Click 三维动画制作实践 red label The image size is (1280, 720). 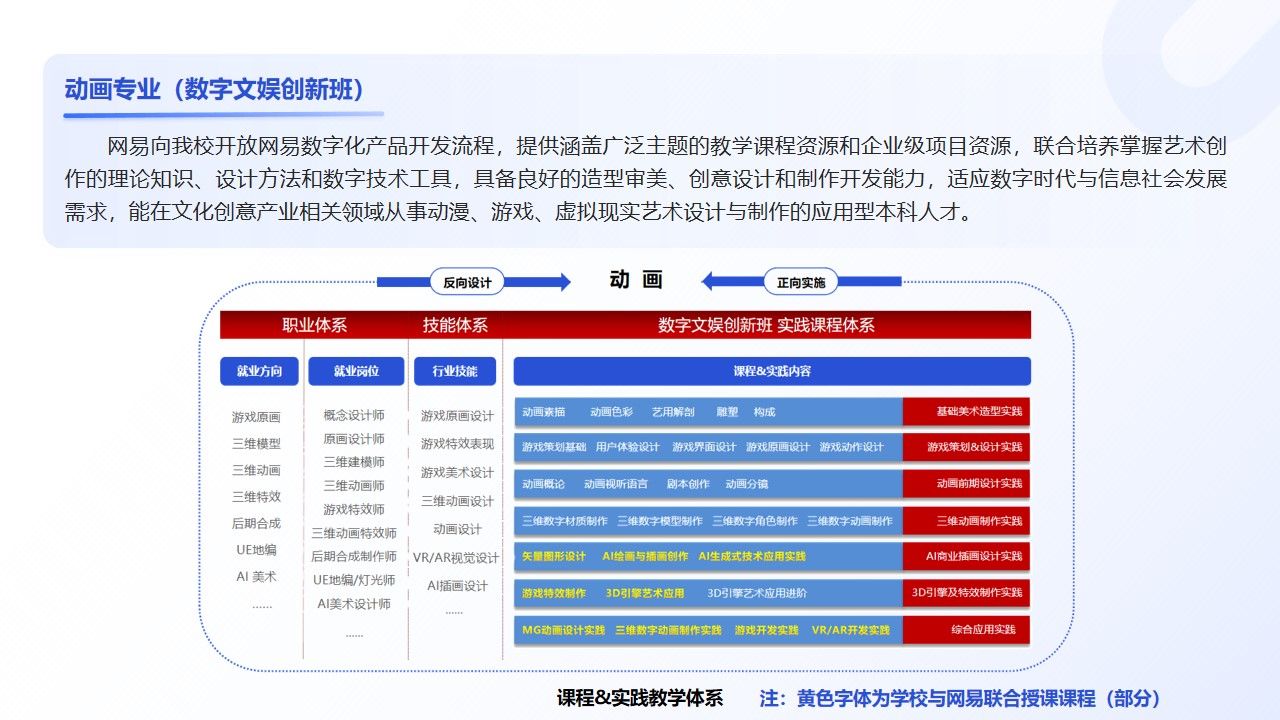966,521
